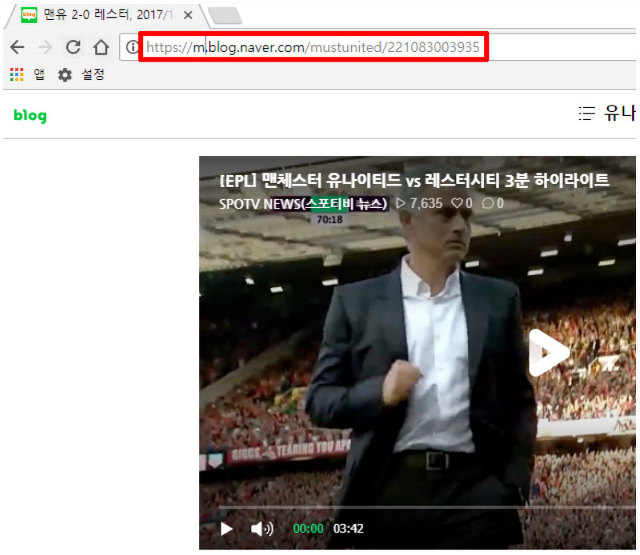Close the 맨유 2-0 레스터 tab
The width and height of the screenshot is (640, 555).
[x=188, y=15]
